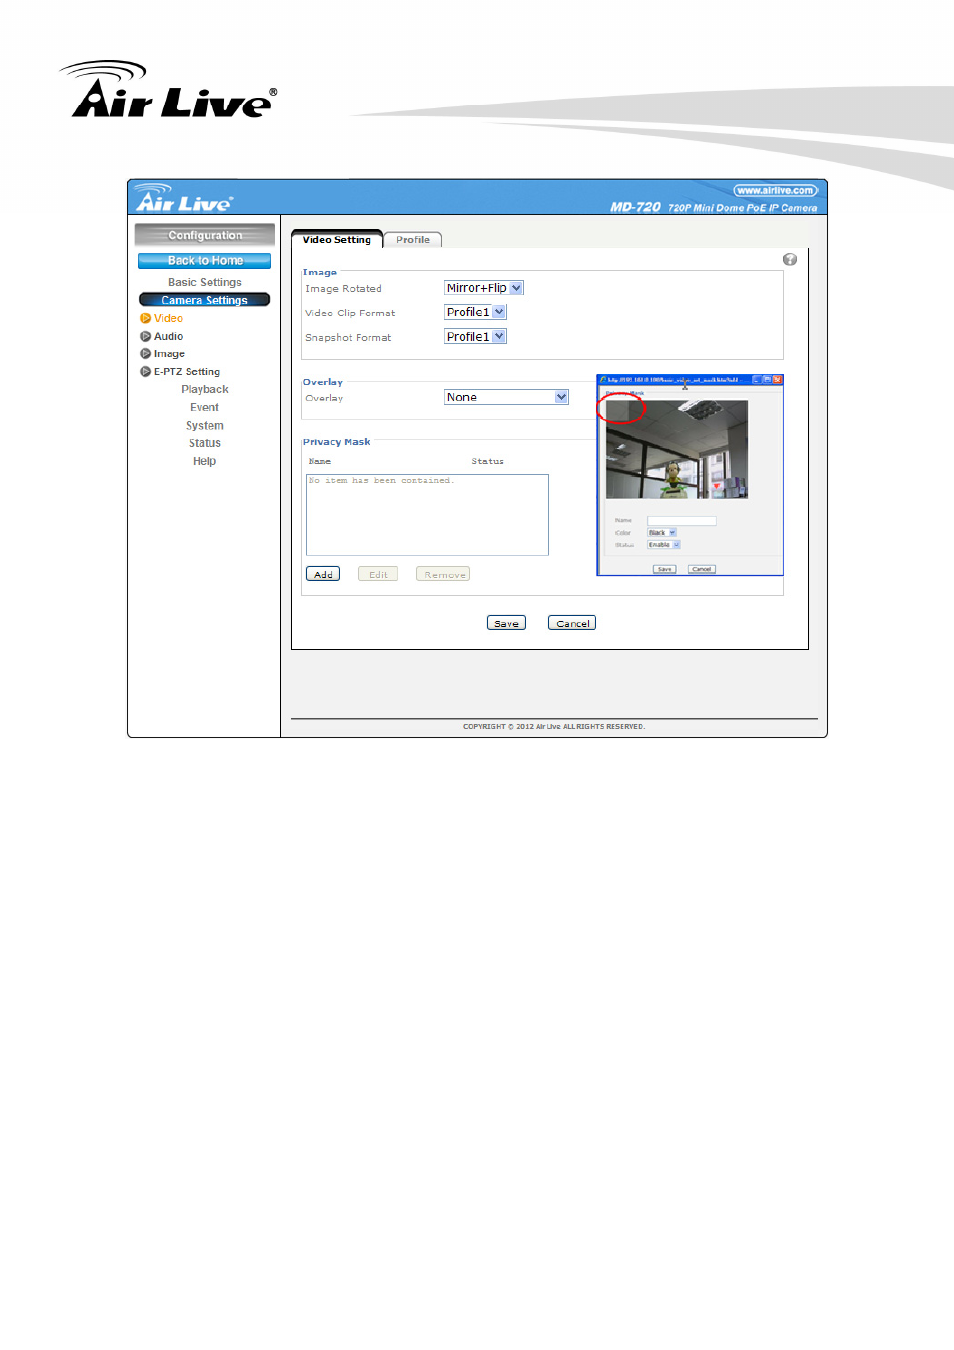
Task: Click the main Save button
Action: 507,623
